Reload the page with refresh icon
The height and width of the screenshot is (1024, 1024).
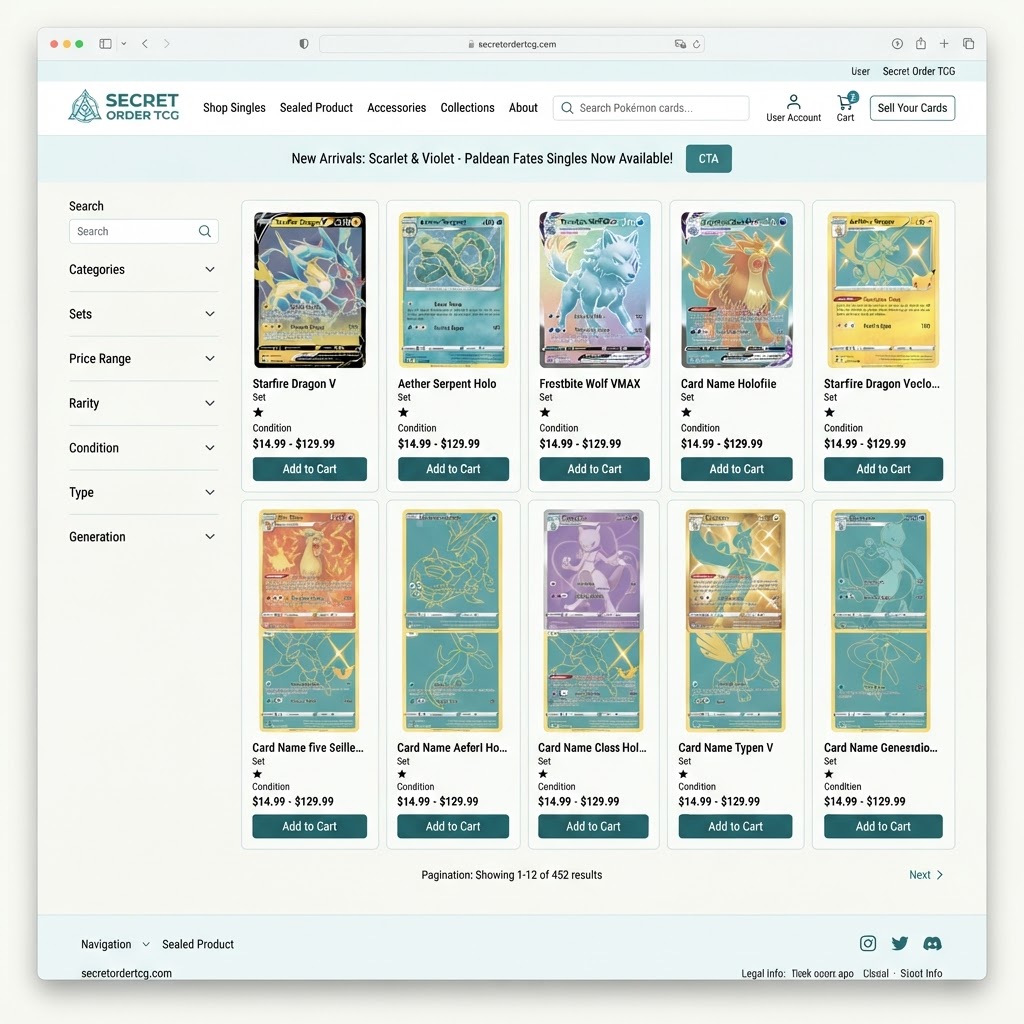(696, 44)
